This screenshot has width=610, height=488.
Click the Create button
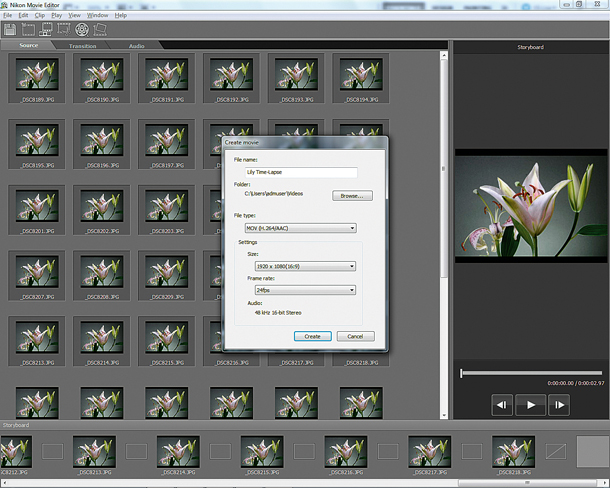[x=313, y=336]
